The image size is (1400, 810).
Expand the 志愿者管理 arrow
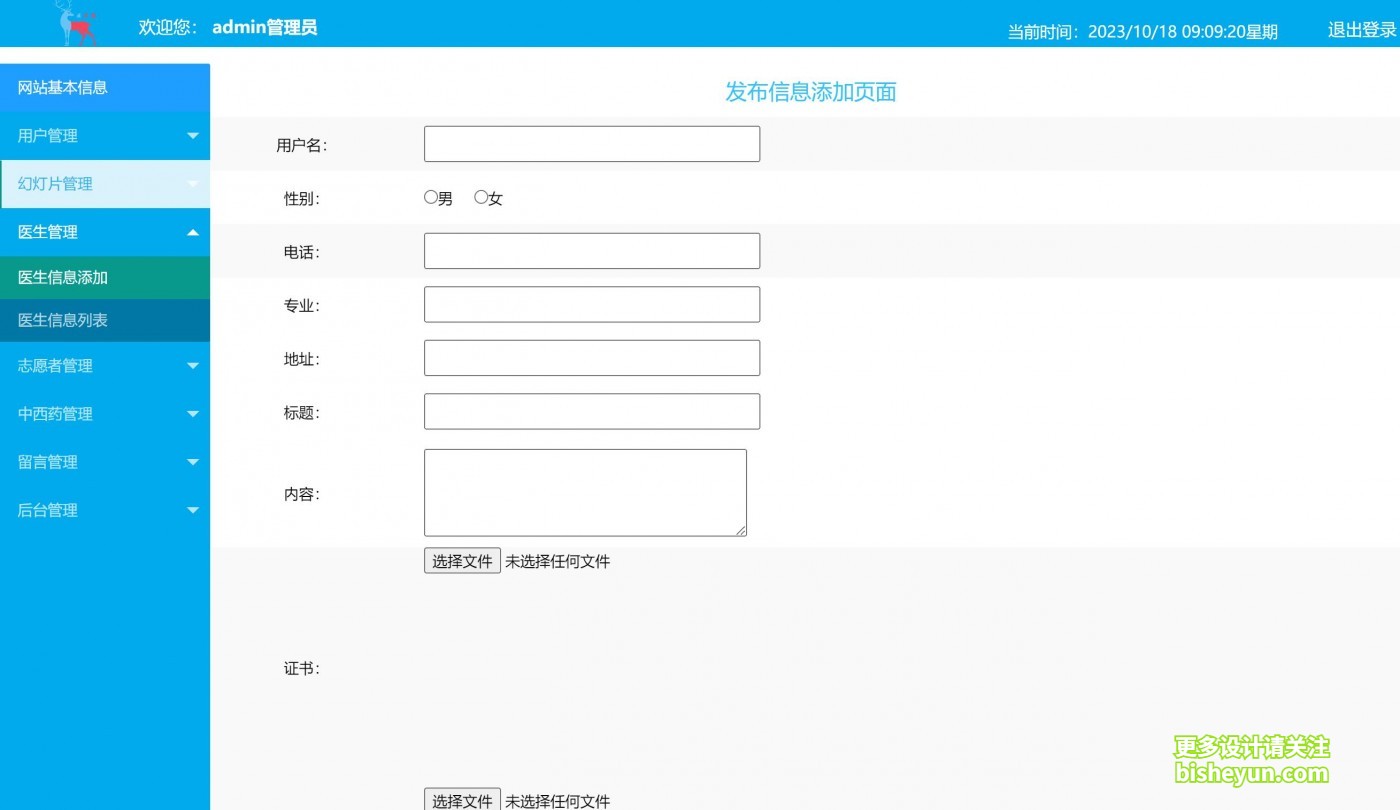click(x=193, y=366)
